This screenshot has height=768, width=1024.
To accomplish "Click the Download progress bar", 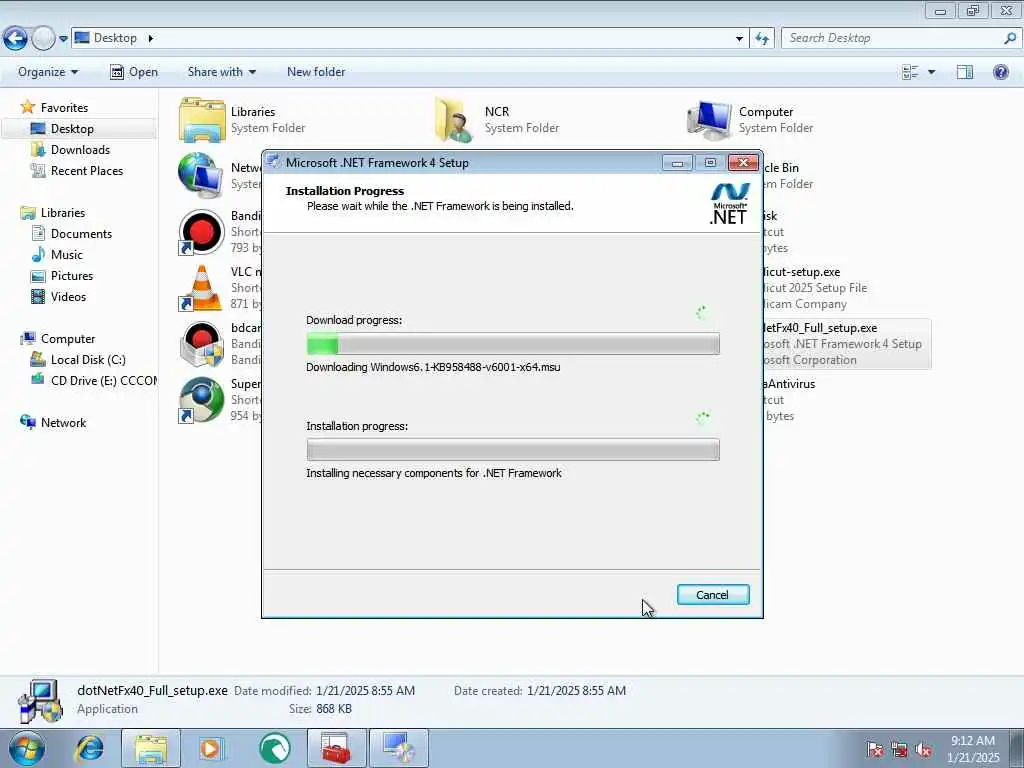I will 513,344.
